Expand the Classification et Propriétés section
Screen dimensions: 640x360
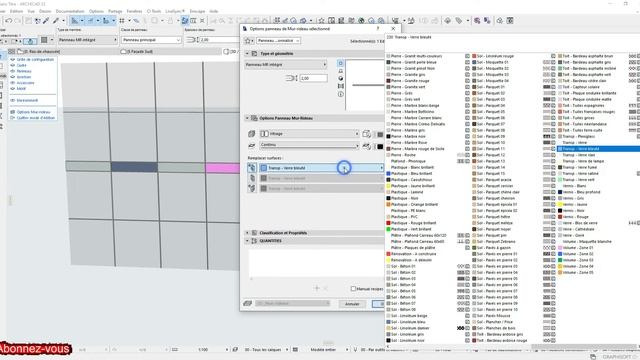[x=247, y=233]
